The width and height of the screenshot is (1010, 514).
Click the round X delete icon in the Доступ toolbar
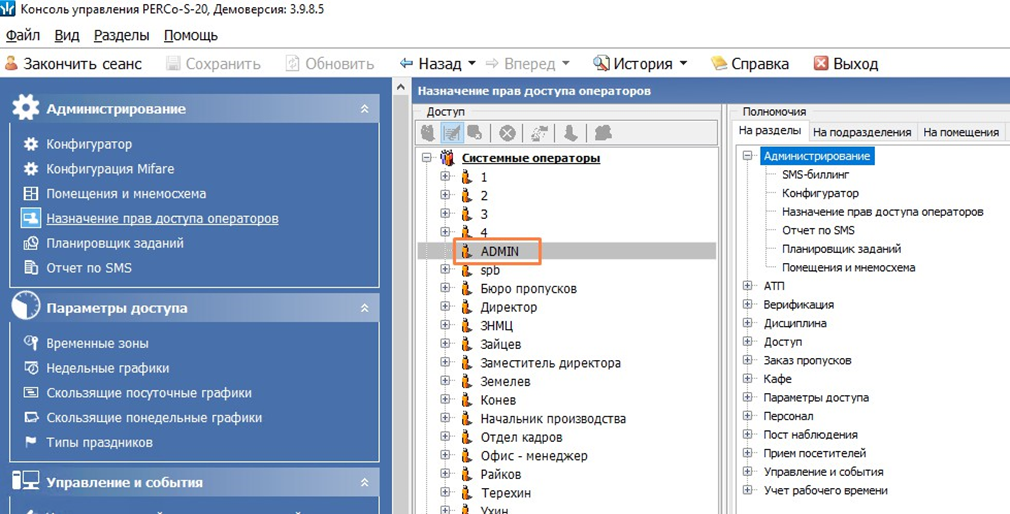tap(508, 133)
